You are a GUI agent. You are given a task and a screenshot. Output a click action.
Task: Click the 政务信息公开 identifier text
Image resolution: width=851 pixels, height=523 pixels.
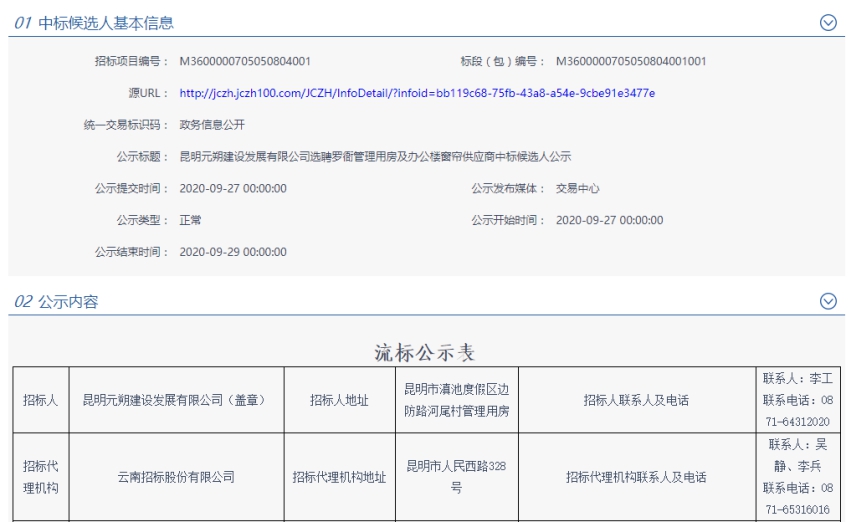coord(211,125)
